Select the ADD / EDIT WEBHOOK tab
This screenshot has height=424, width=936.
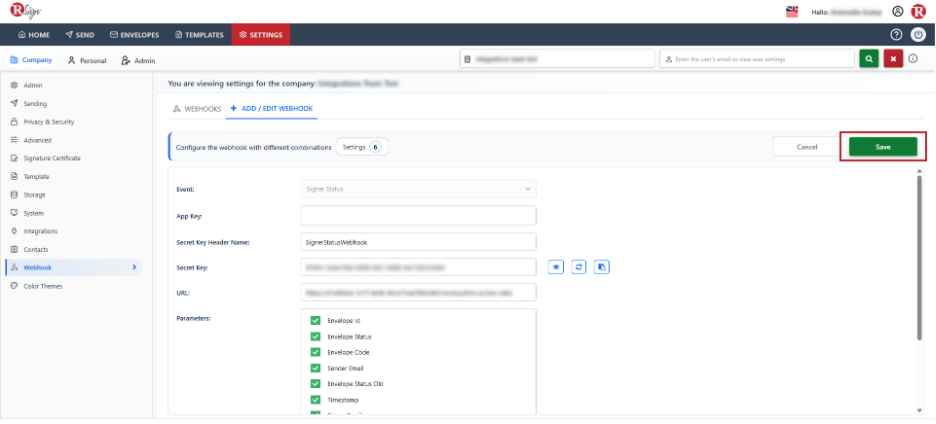[x=272, y=109]
